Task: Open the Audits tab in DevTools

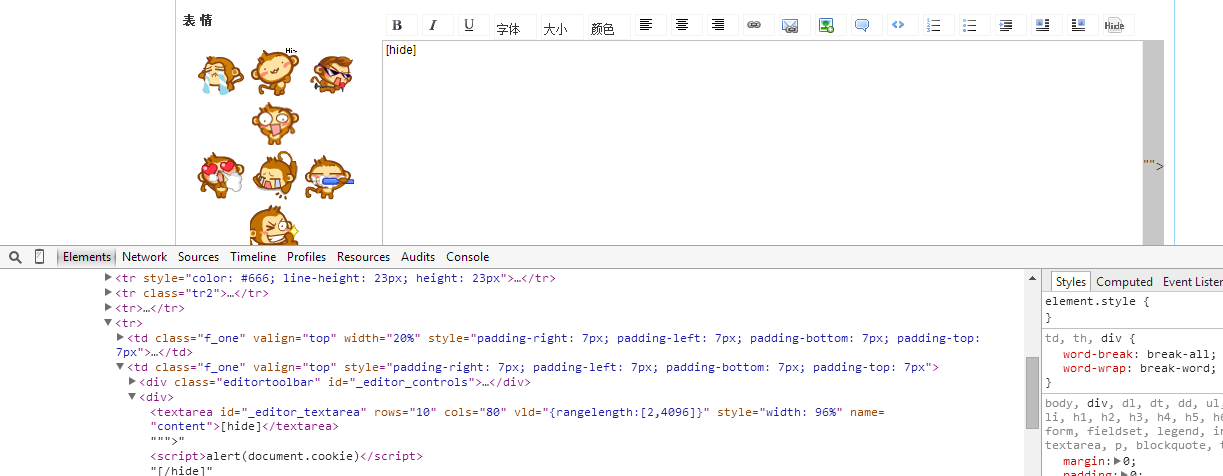Action: pyautogui.click(x=418, y=257)
